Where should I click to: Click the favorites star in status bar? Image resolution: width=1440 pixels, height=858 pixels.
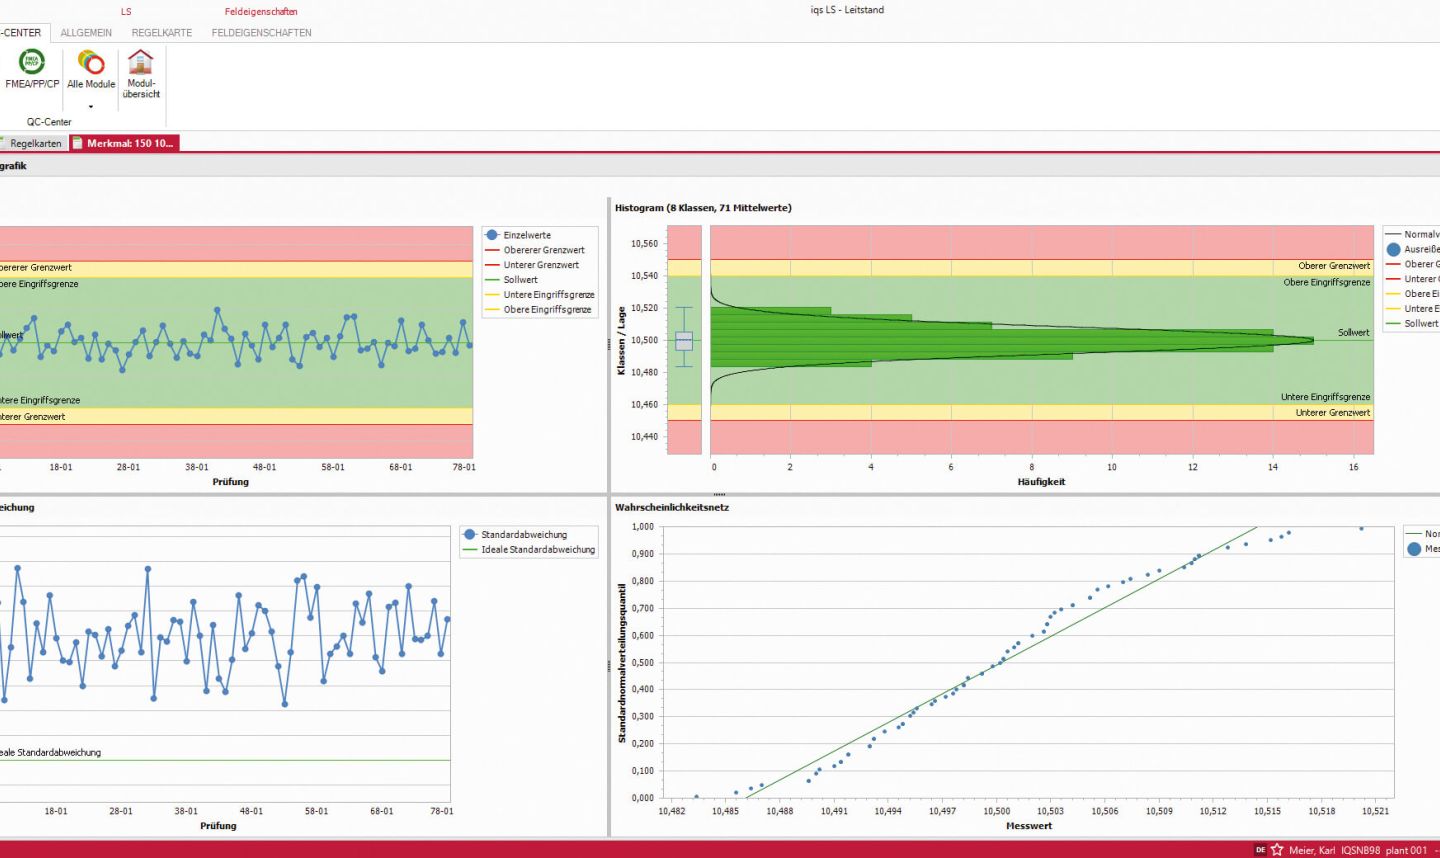tap(1277, 850)
